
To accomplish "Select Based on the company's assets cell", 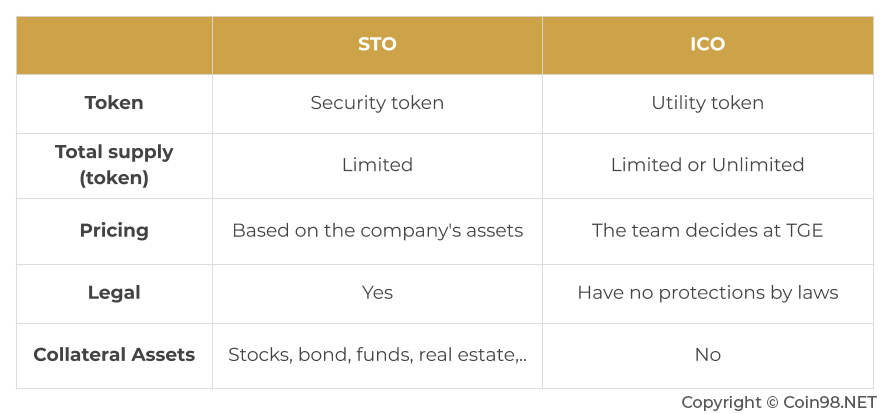I will click(x=377, y=231).
